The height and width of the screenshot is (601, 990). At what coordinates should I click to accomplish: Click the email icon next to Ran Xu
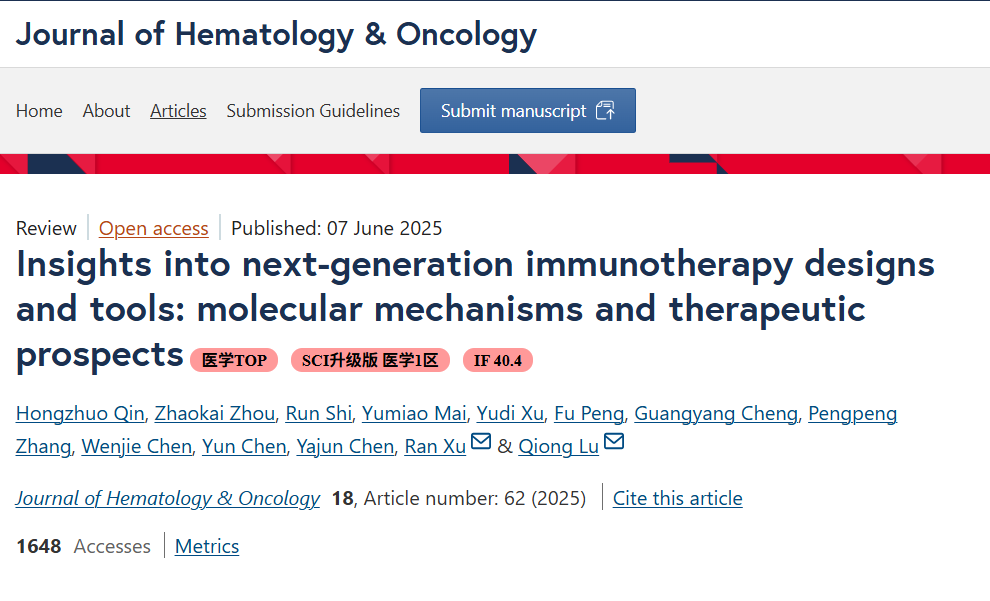point(481,442)
